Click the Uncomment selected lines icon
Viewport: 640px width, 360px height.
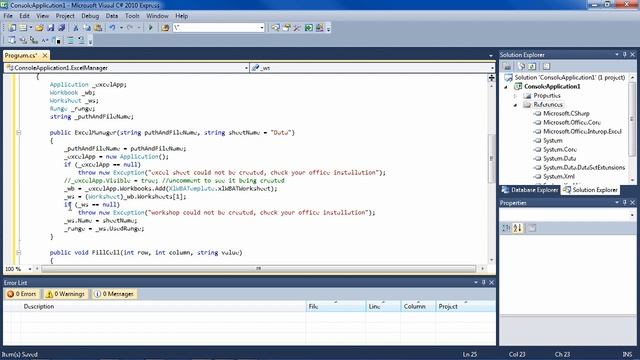click(x=81, y=40)
